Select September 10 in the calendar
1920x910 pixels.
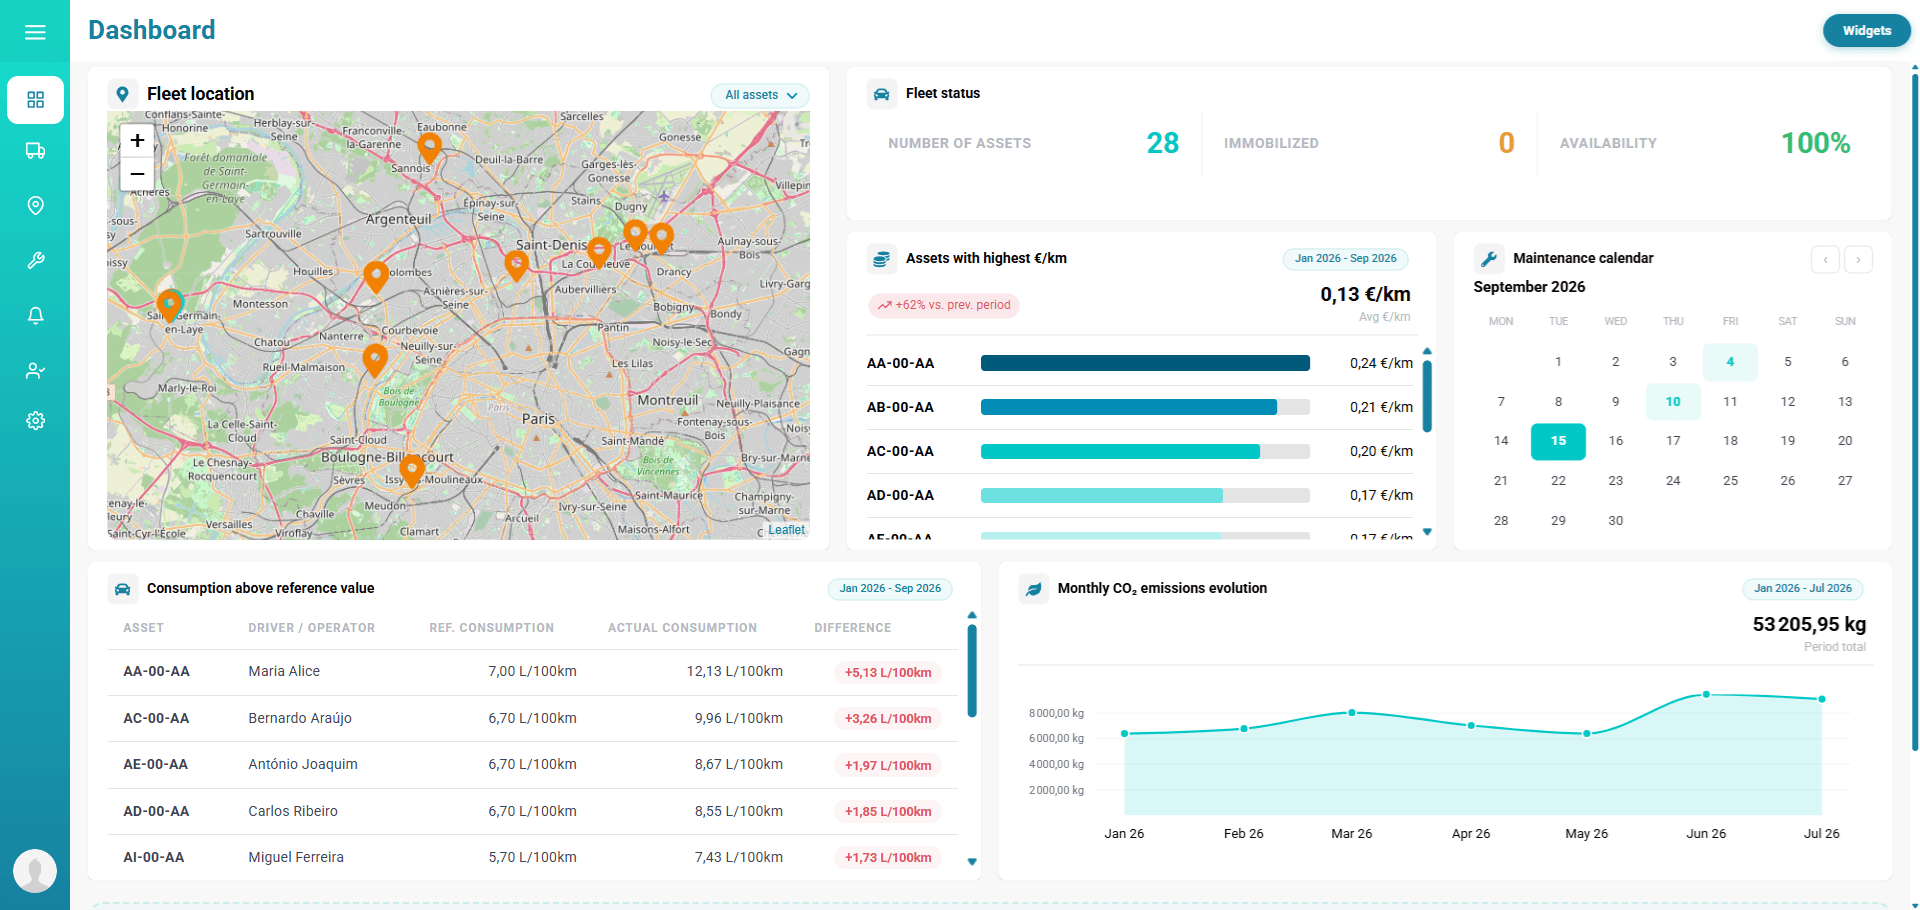(1673, 402)
